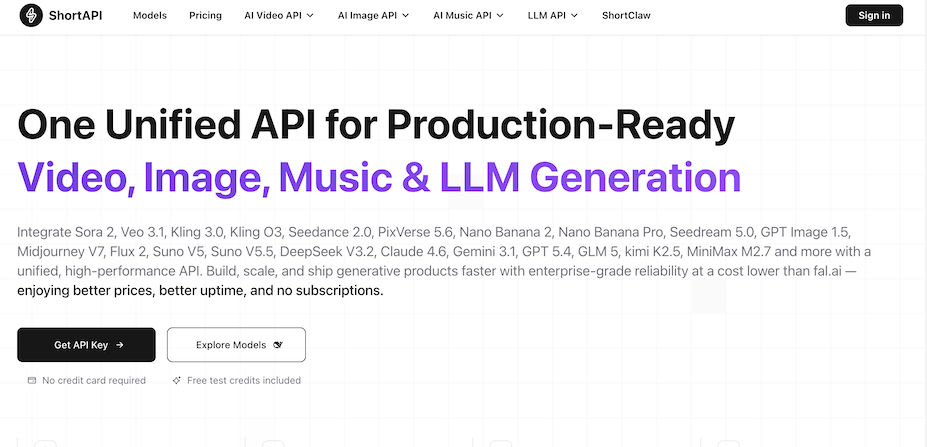
Task: Expand the AI Music API menu
Action: [468, 16]
